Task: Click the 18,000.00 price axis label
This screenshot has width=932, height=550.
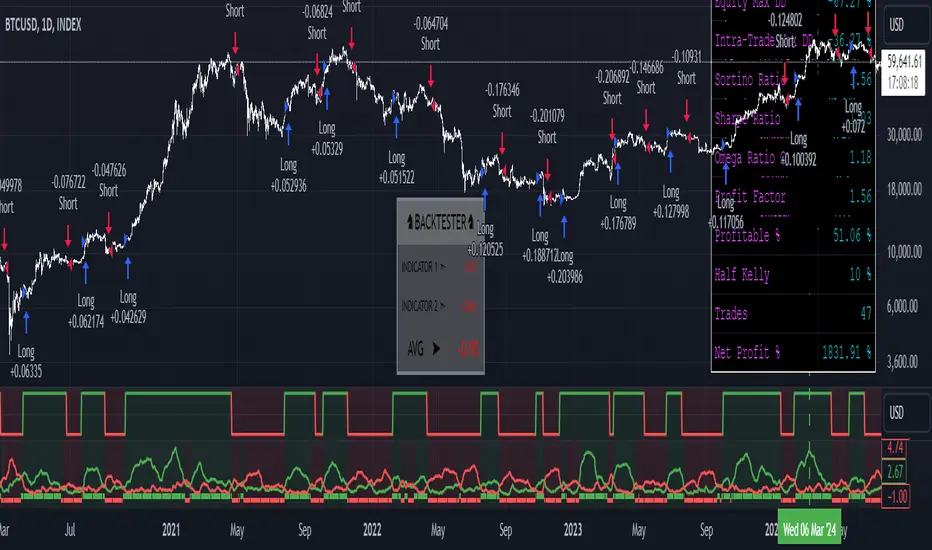Action: tap(904, 190)
